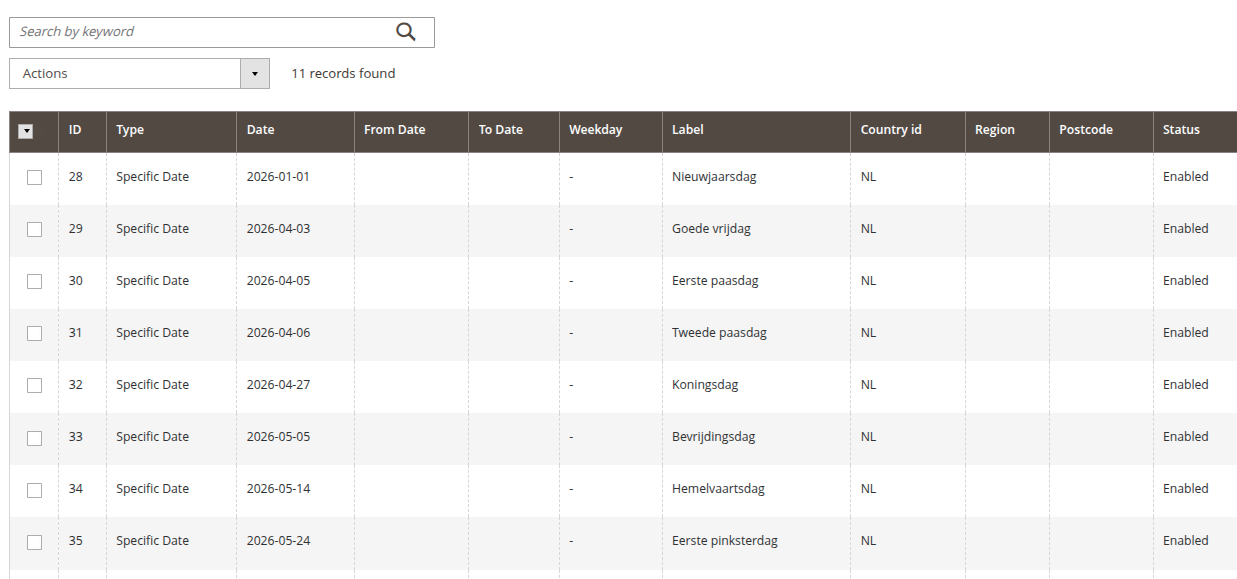
Task: Tick the checkbox for row ID 28
Action: (34, 177)
